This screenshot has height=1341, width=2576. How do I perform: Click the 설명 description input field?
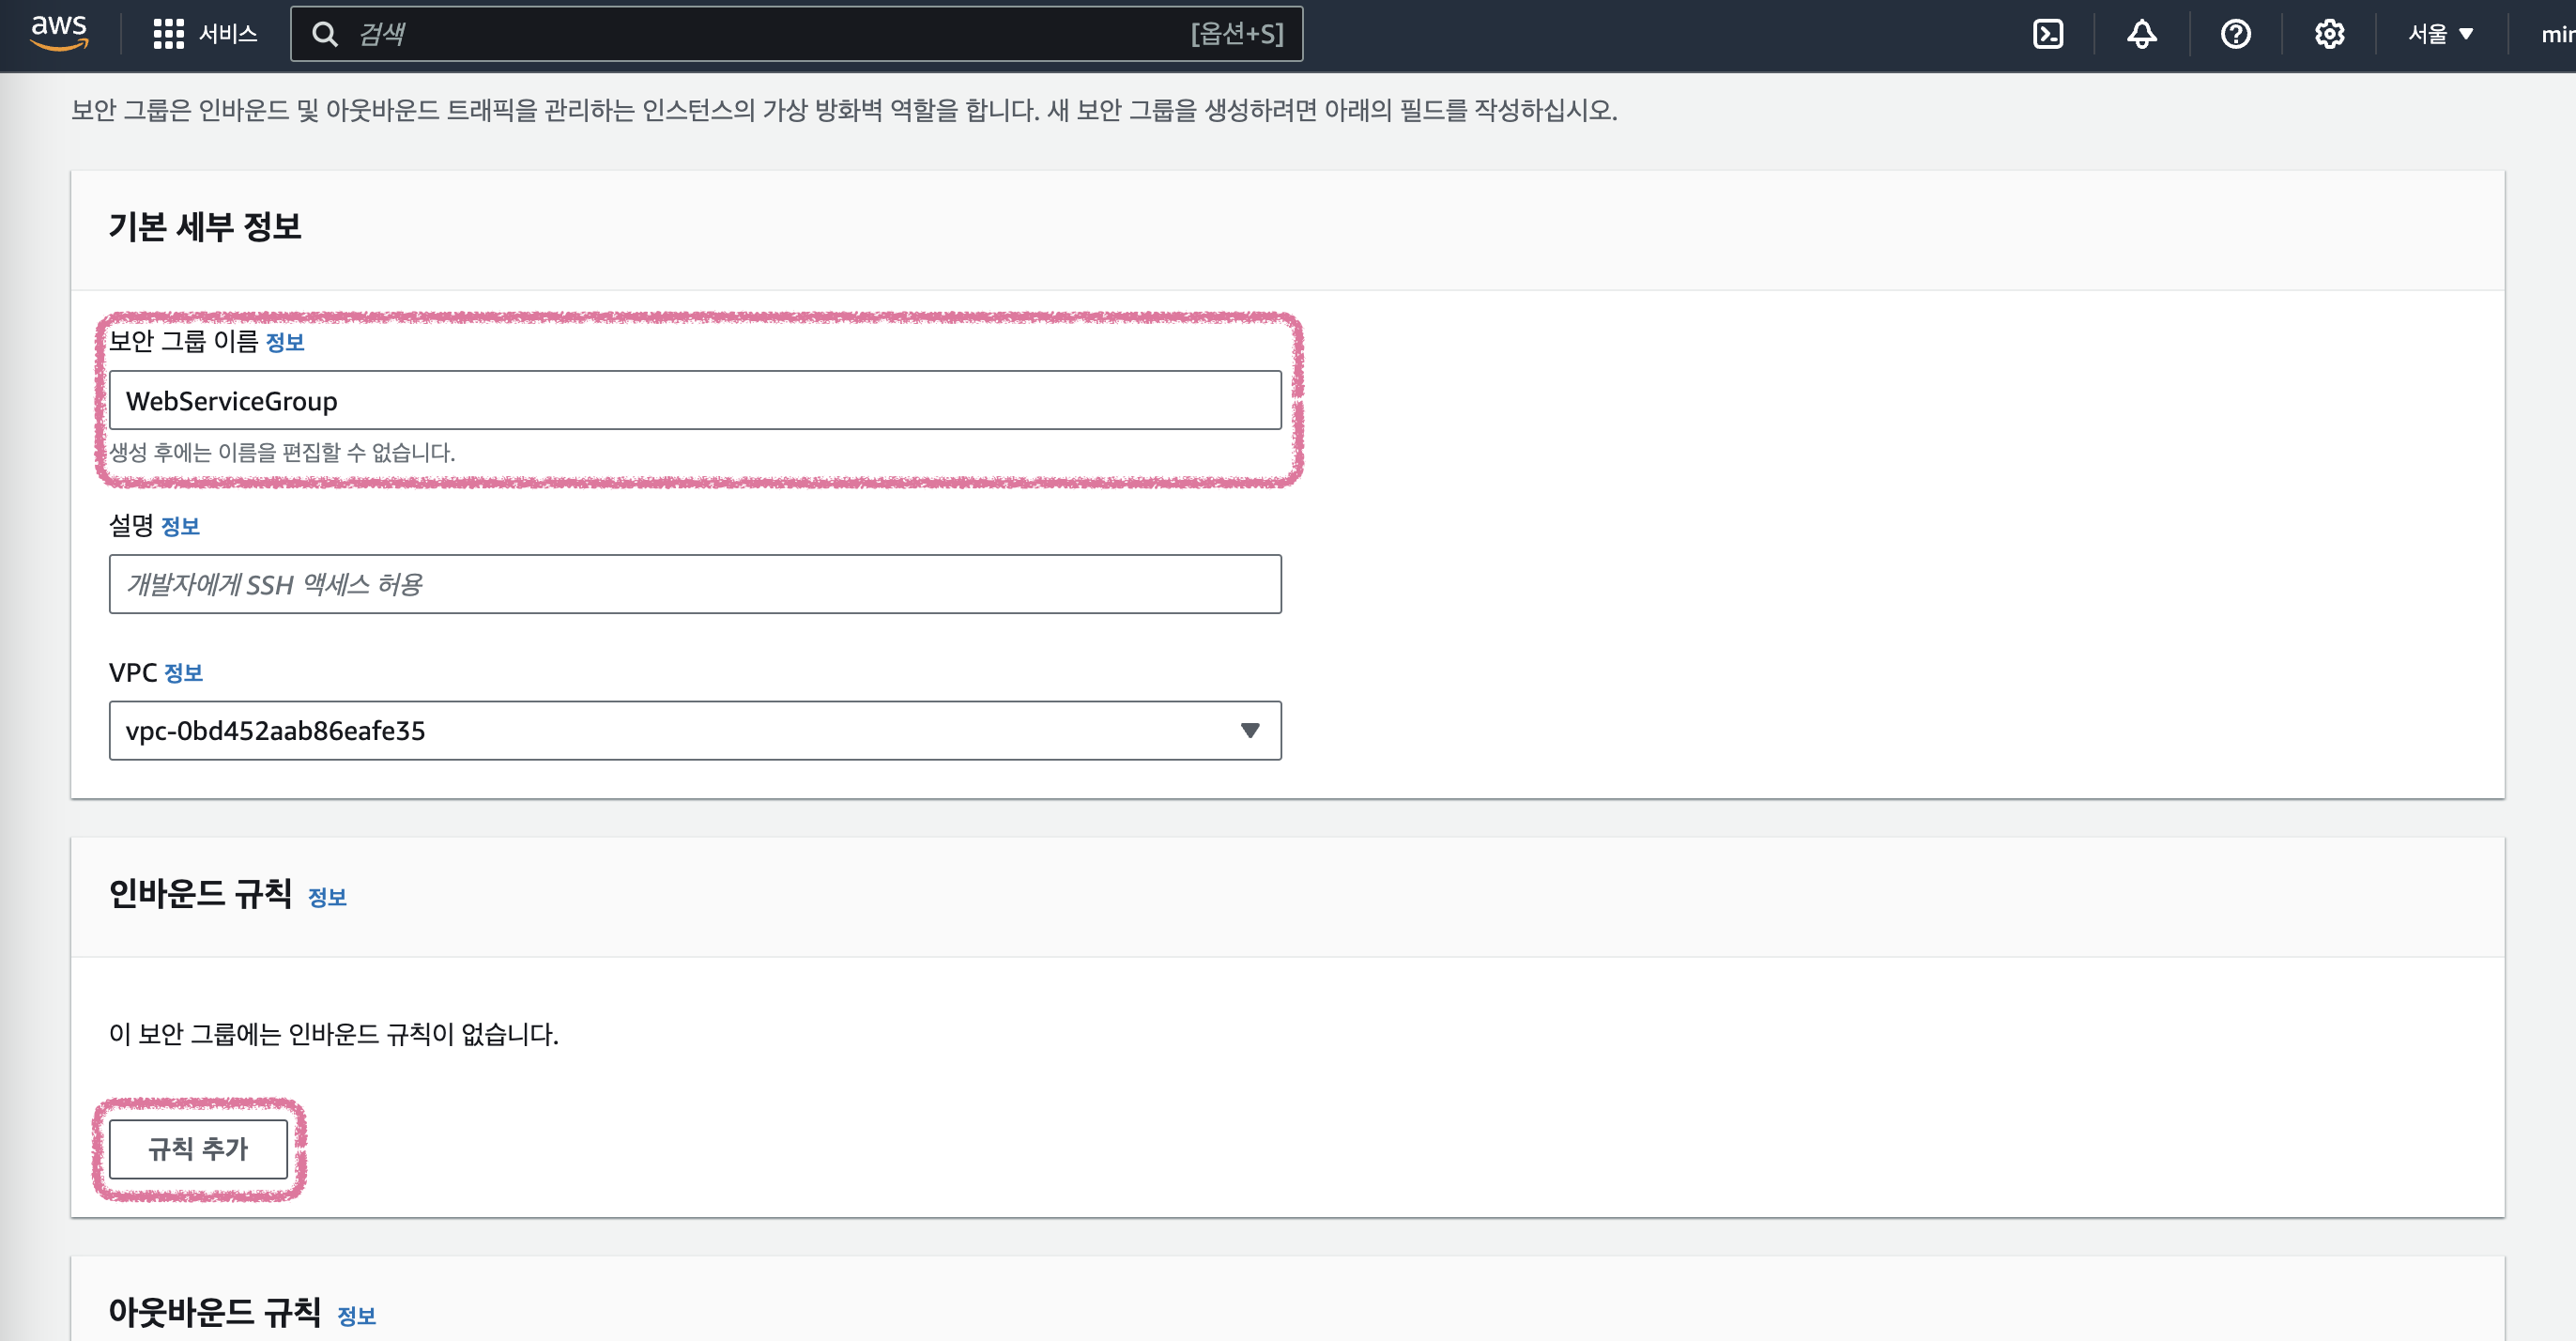click(x=694, y=584)
